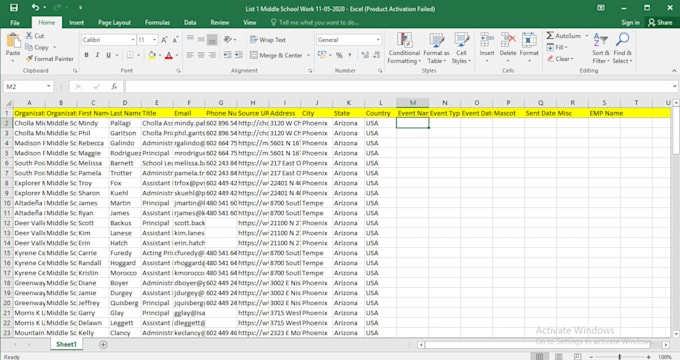The image size is (680, 360).
Task: Open the General number format dropdown
Action: 378,40
